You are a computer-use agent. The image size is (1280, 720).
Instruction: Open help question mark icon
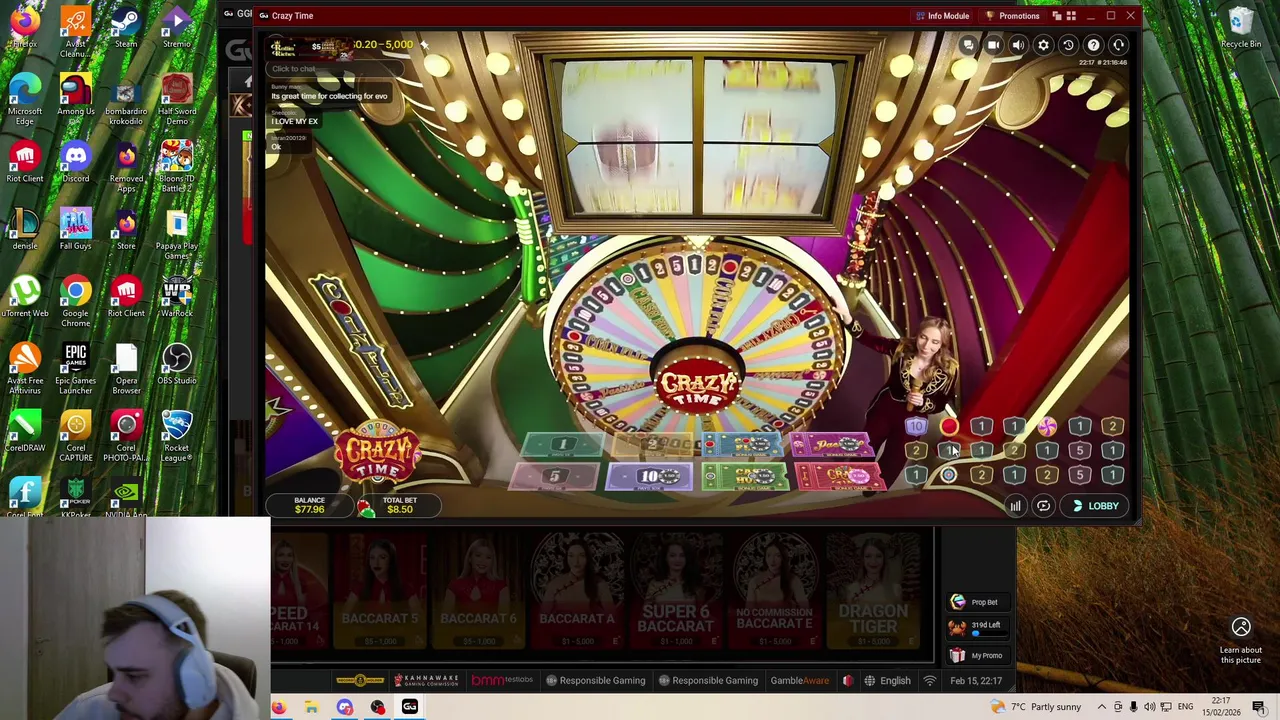[x=1093, y=45]
